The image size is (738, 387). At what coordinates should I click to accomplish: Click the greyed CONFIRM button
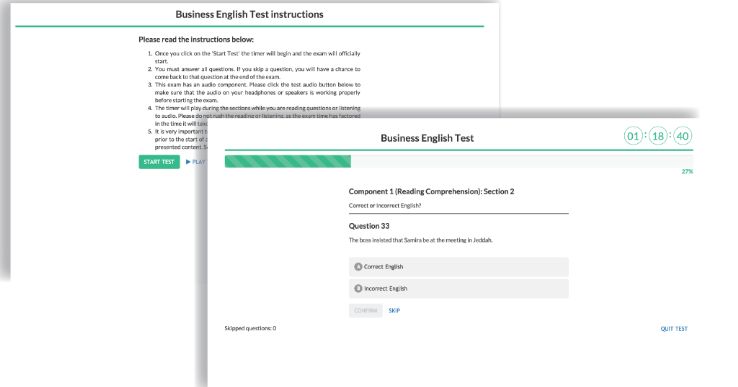click(366, 311)
